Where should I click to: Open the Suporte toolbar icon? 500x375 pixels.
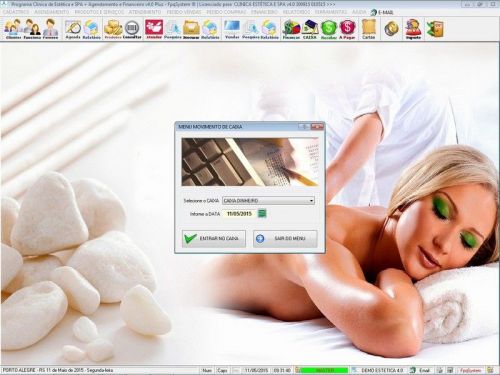(413, 29)
